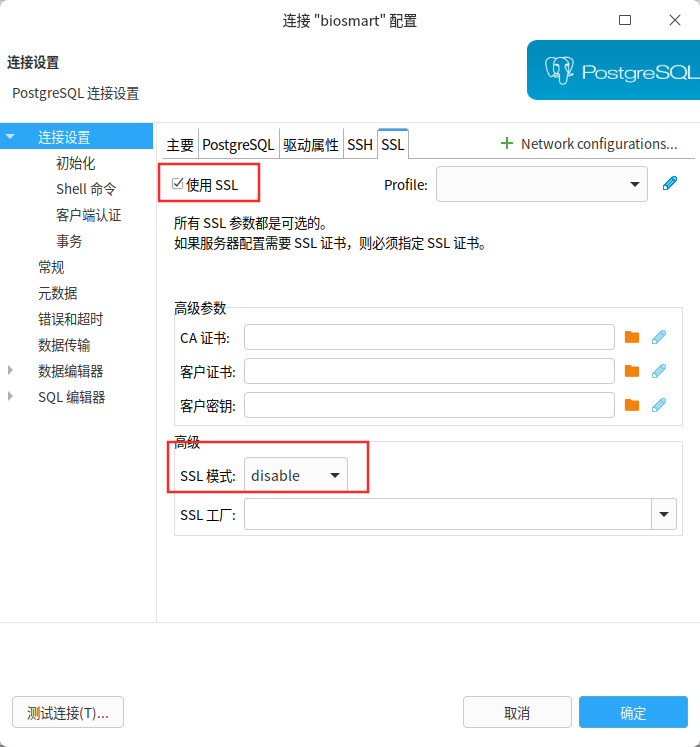
Task: Click the CA certificate folder browse icon
Action: (x=631, y=337)
